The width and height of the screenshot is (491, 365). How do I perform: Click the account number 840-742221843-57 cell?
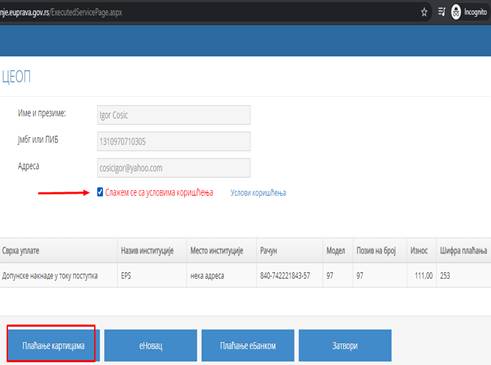coord(285,276)
